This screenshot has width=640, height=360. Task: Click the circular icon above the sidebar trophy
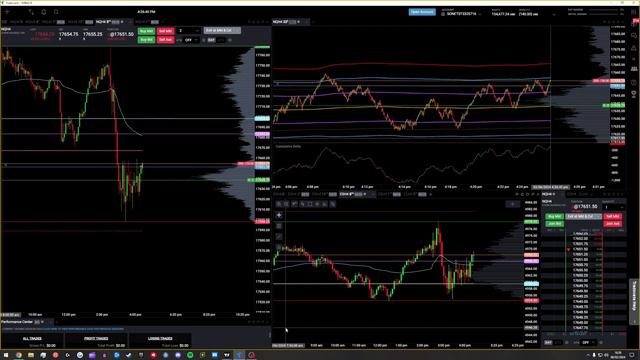[634, 82]
